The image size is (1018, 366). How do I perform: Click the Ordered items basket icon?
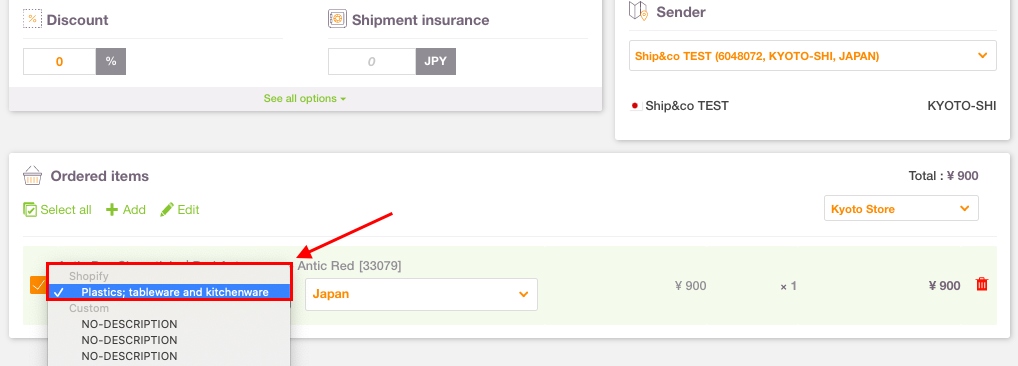click(32, 175)
